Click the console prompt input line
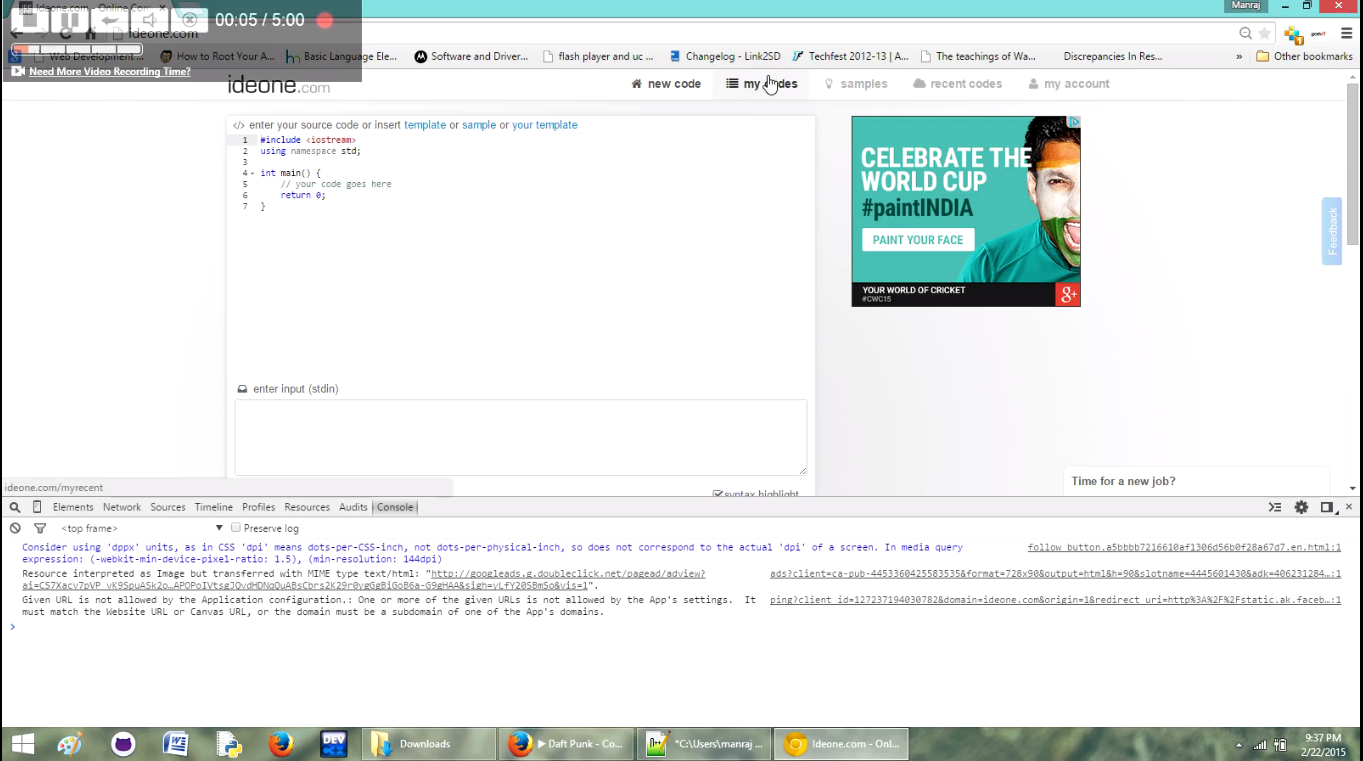 pyautogui.click(x=680, y=627)
